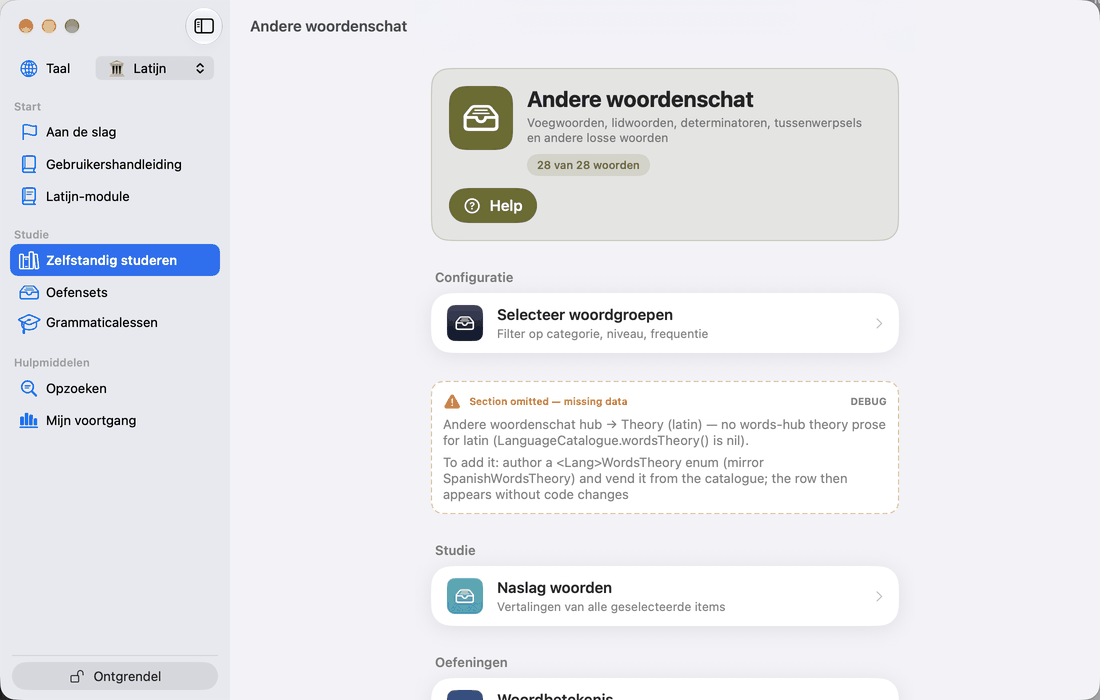1100x700 pixels.
Task: Open Naslag woorden
Action: 664,596
